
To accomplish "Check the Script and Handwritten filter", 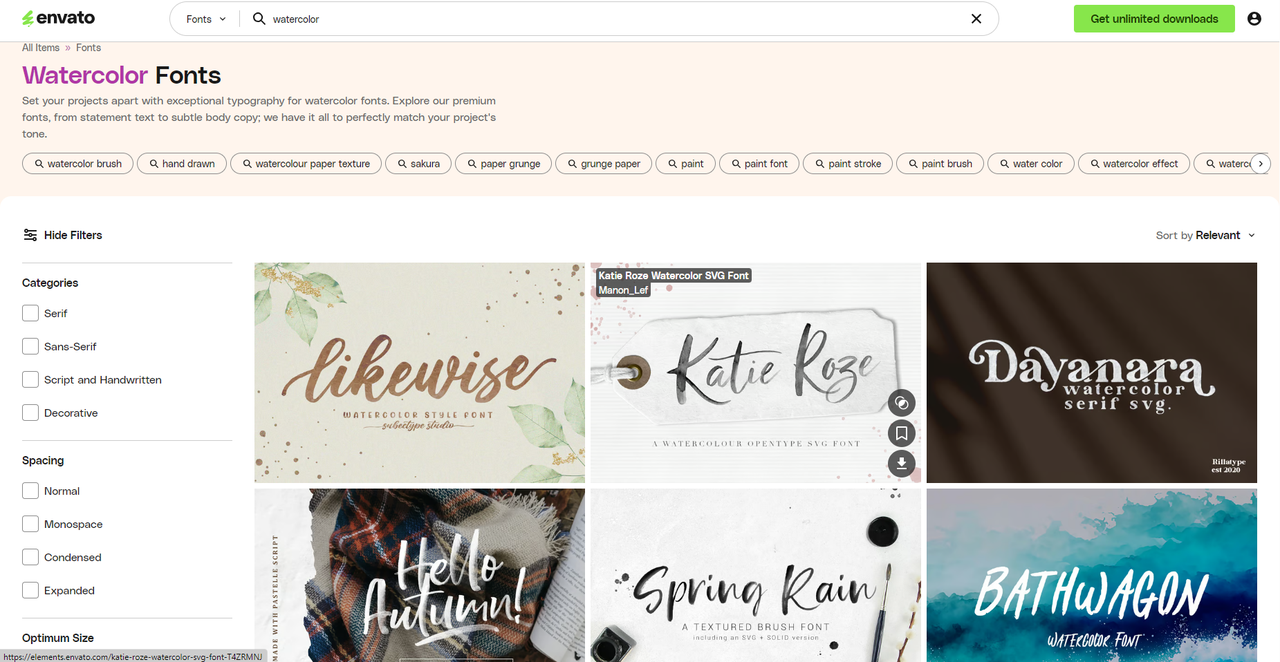I will tap(31, 380).
